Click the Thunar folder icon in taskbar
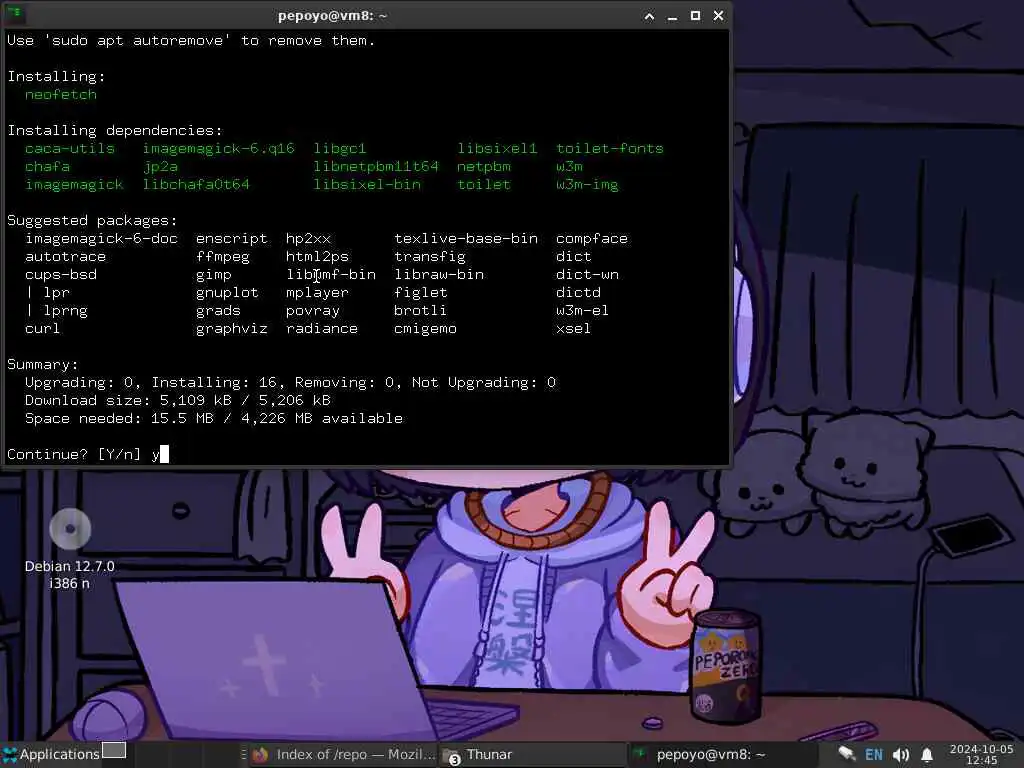1024x768 pixels. (451, 756)
